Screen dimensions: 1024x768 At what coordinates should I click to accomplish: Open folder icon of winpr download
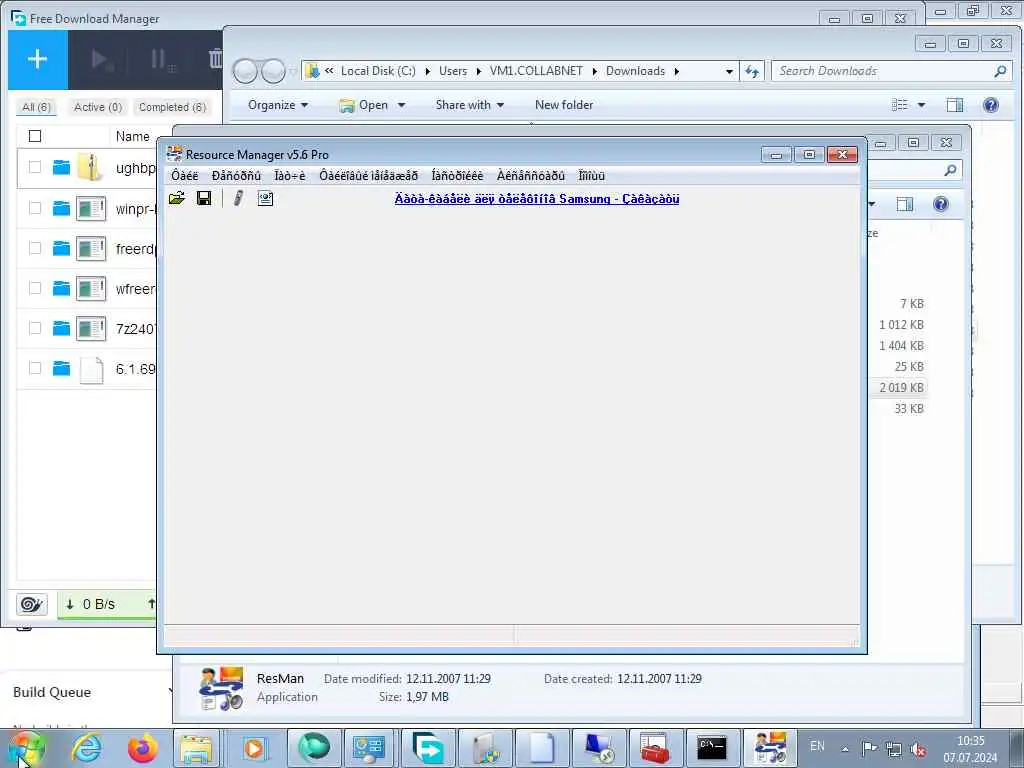(61, 208)
